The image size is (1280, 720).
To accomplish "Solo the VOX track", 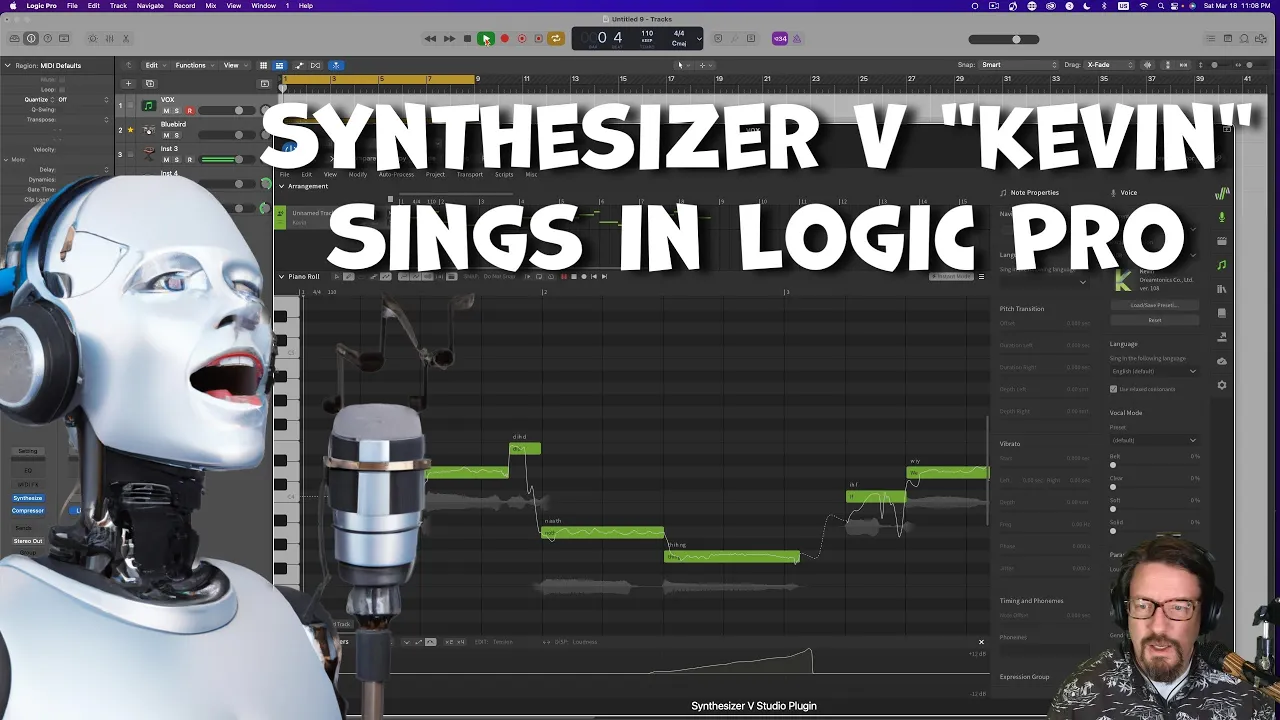I will pos(177,111).
